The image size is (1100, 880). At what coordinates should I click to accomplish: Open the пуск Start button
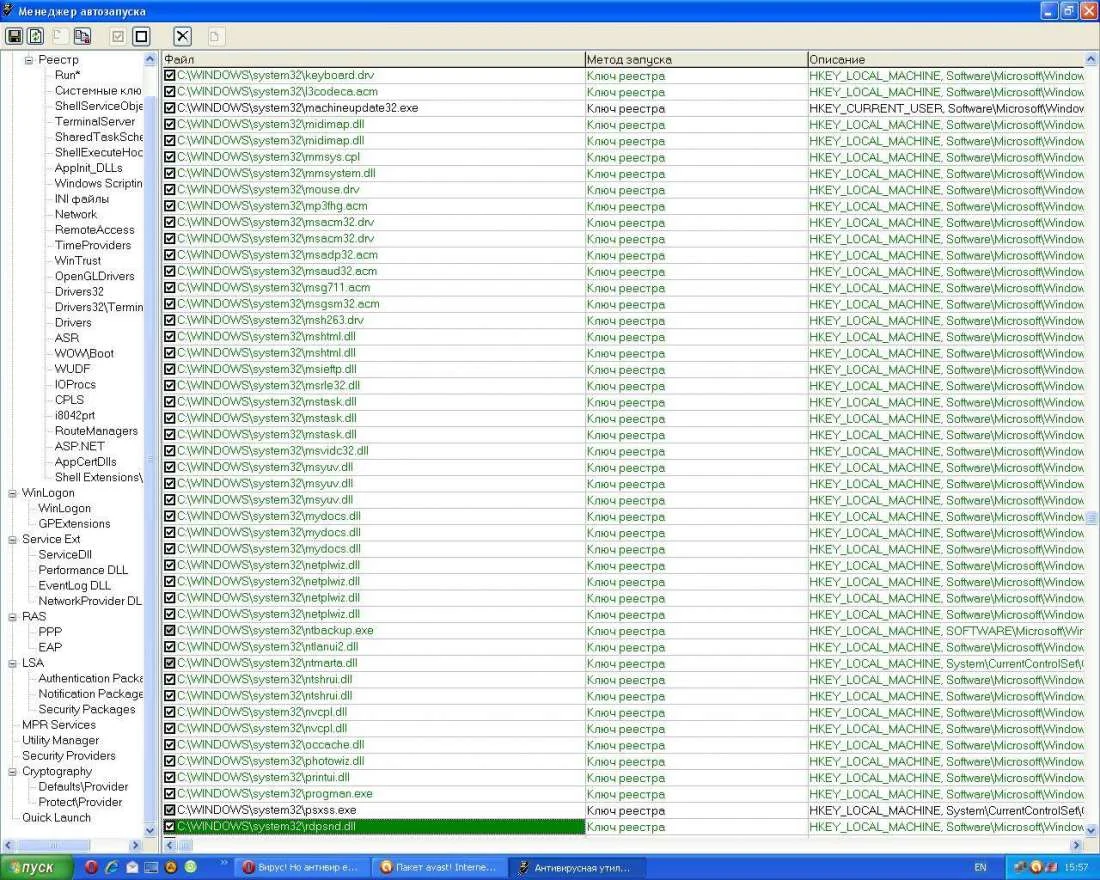pos(36,867)
